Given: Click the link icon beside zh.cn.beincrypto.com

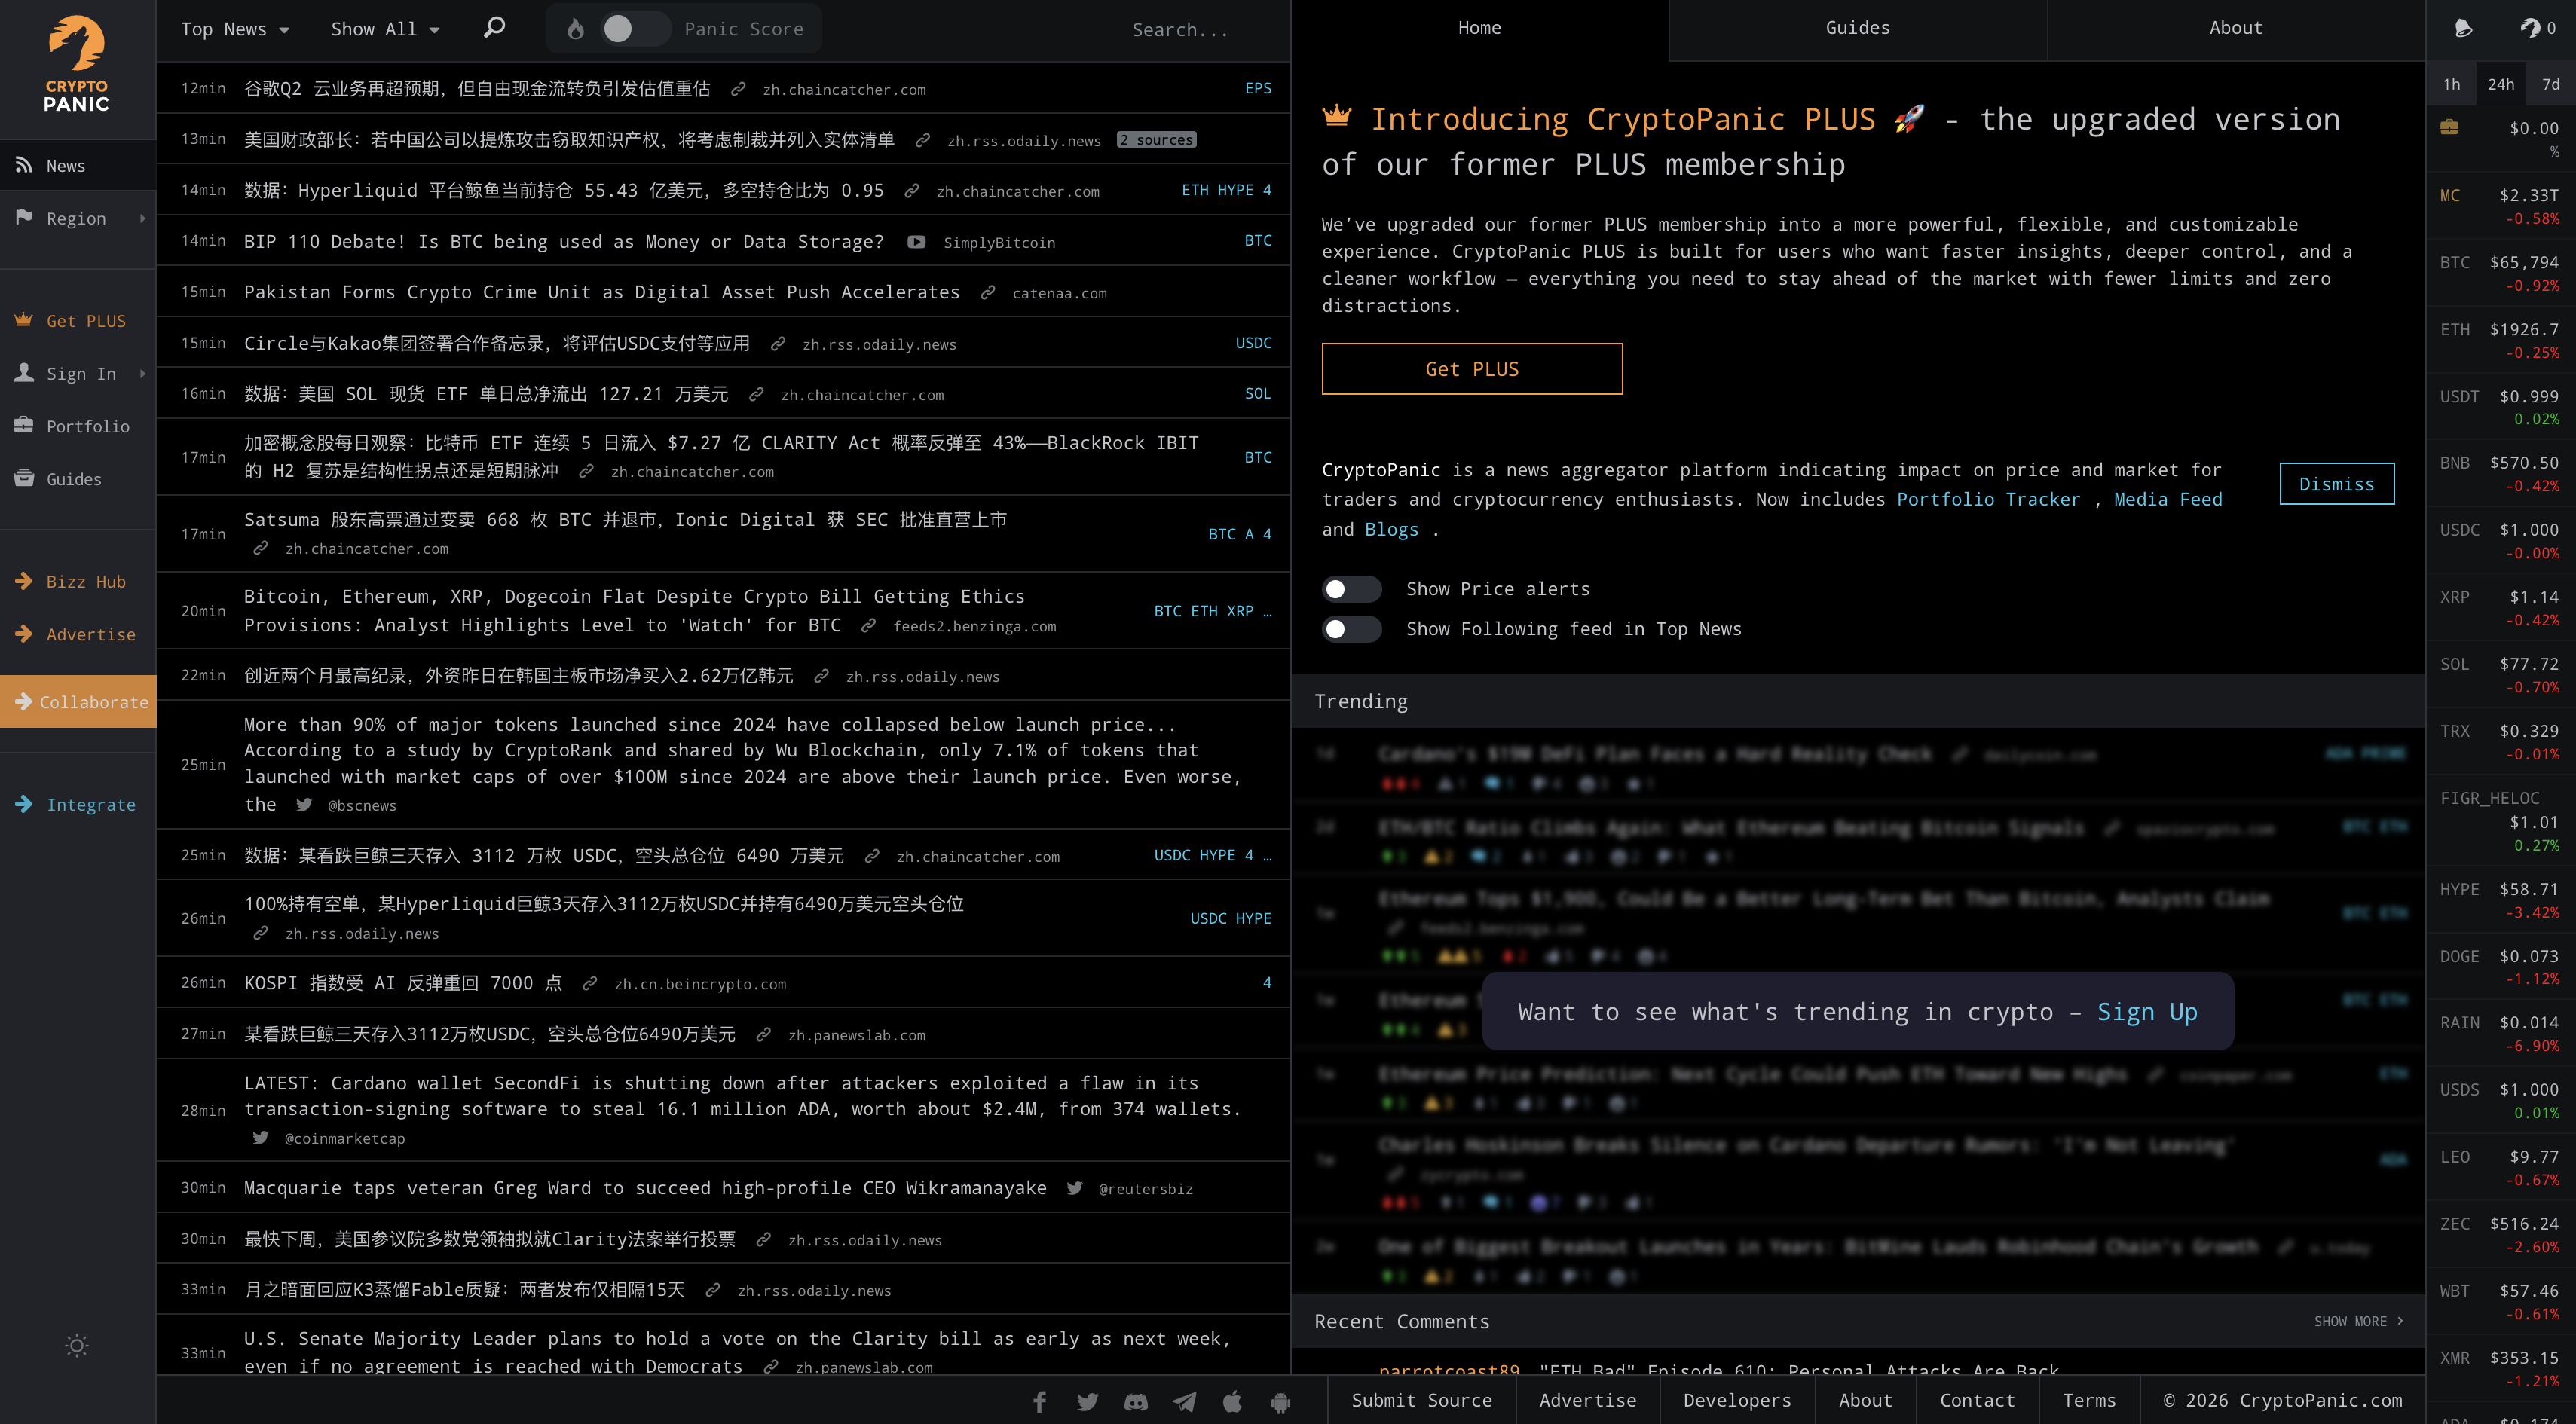Looking at the screenshot, I should [590, 984].
